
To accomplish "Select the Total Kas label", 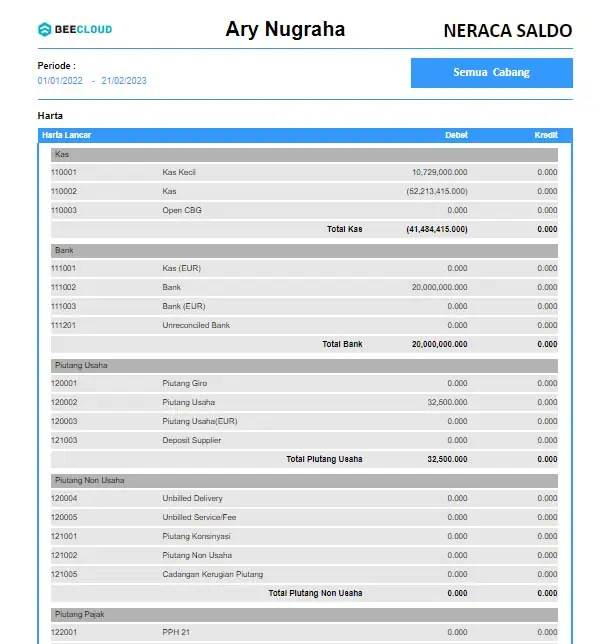I will point(345,229).
